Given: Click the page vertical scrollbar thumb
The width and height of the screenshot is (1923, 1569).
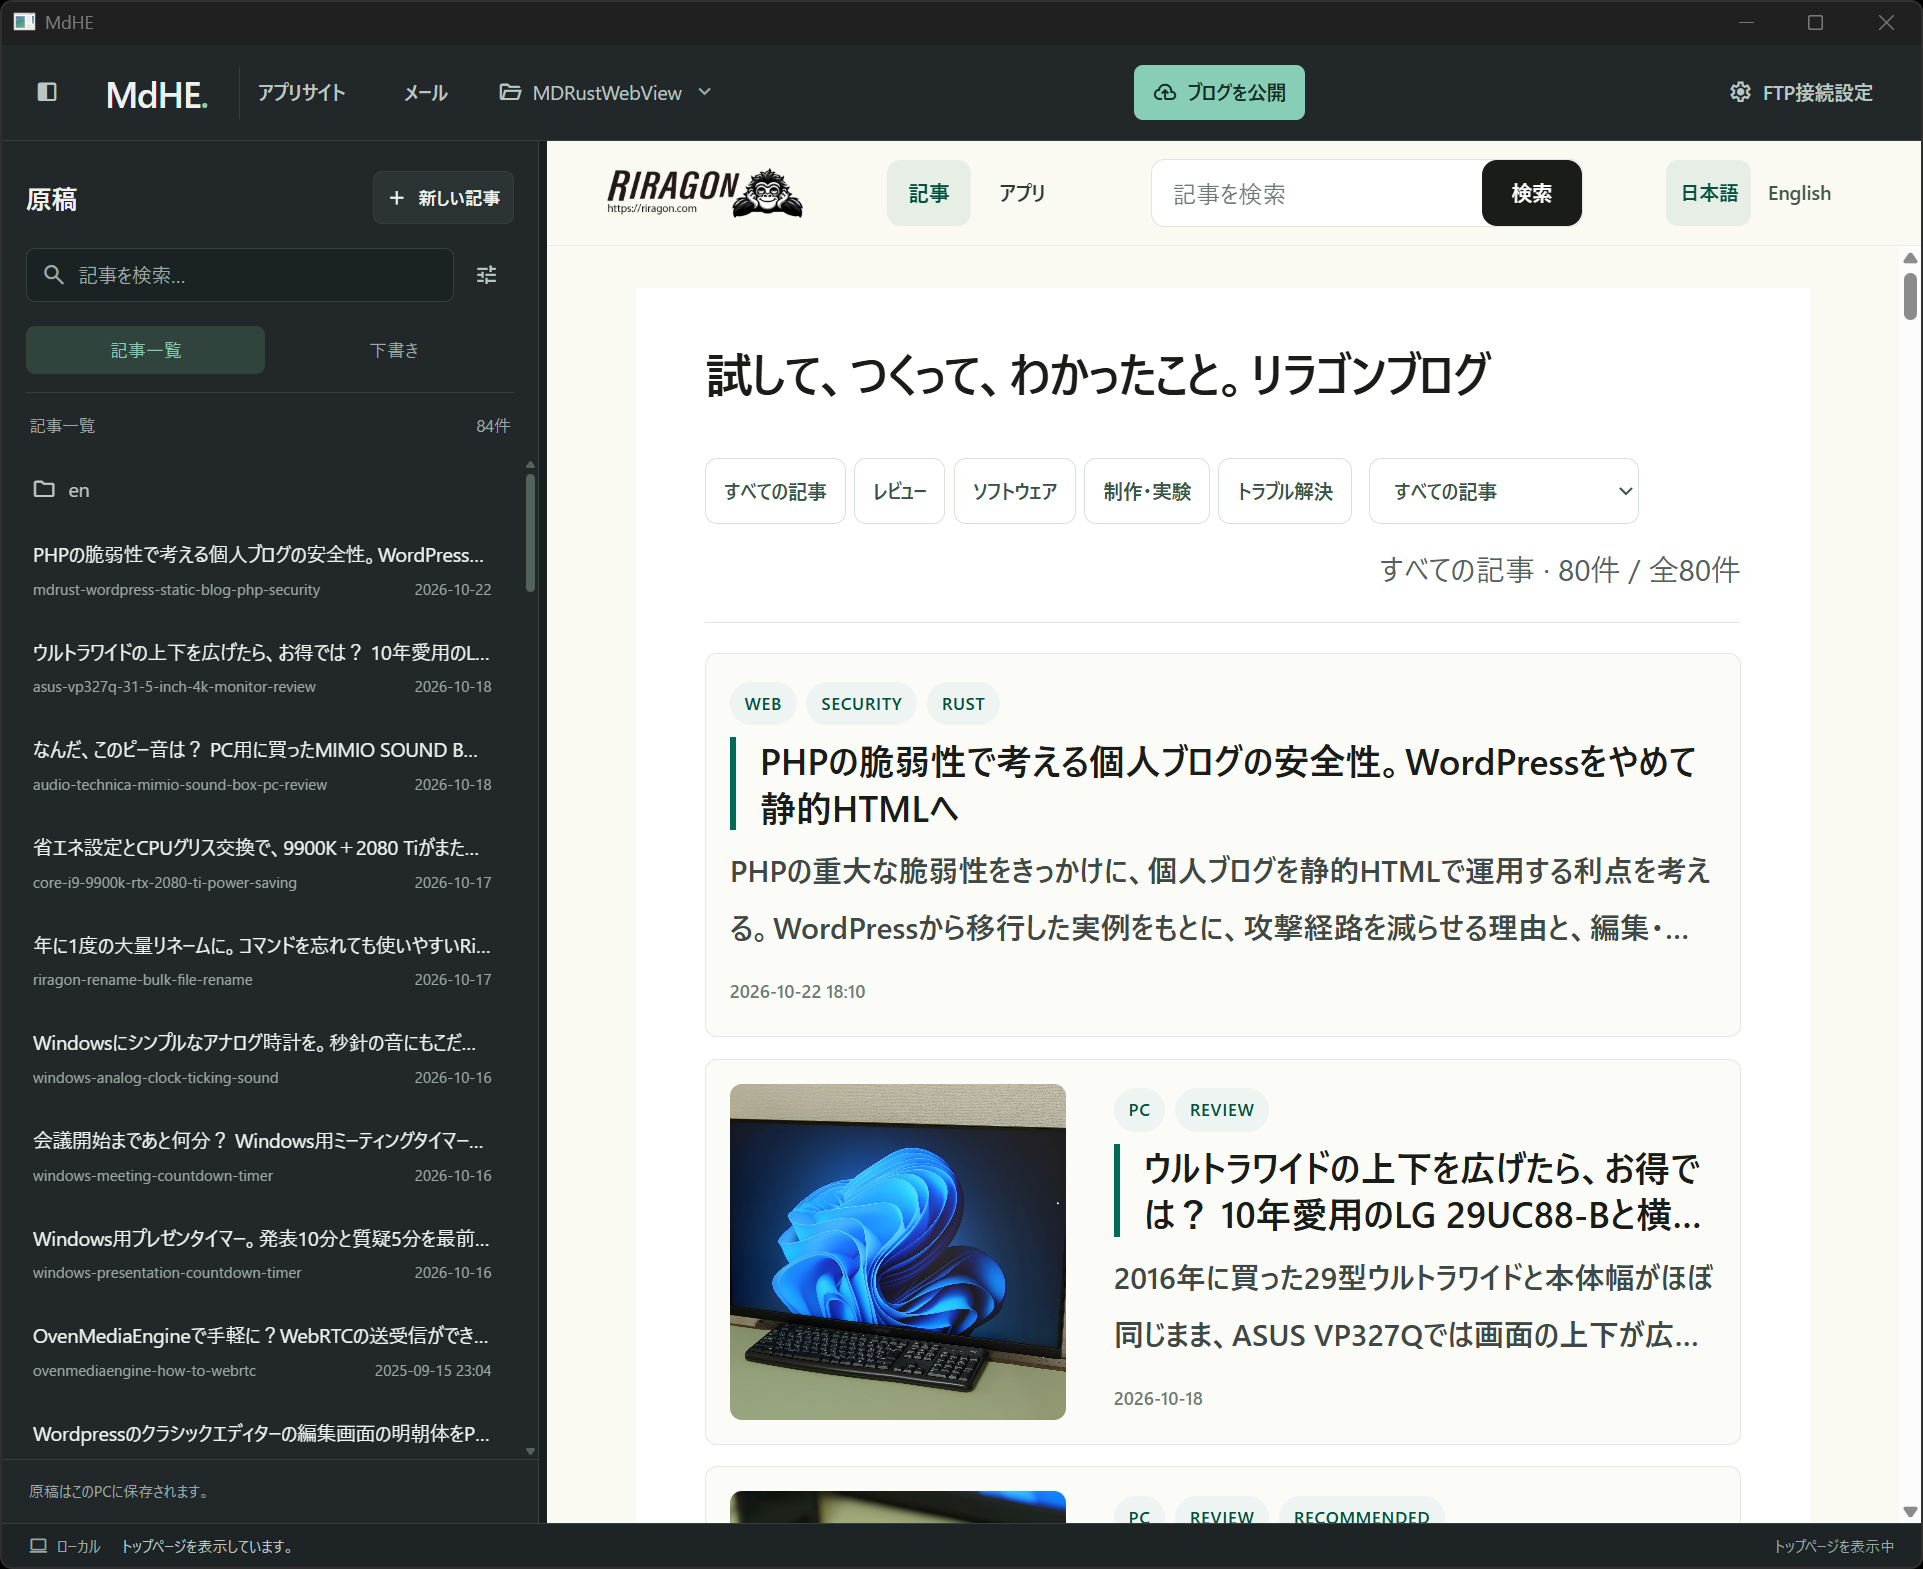Looking at the screenshot, I should click(1910, 296).
